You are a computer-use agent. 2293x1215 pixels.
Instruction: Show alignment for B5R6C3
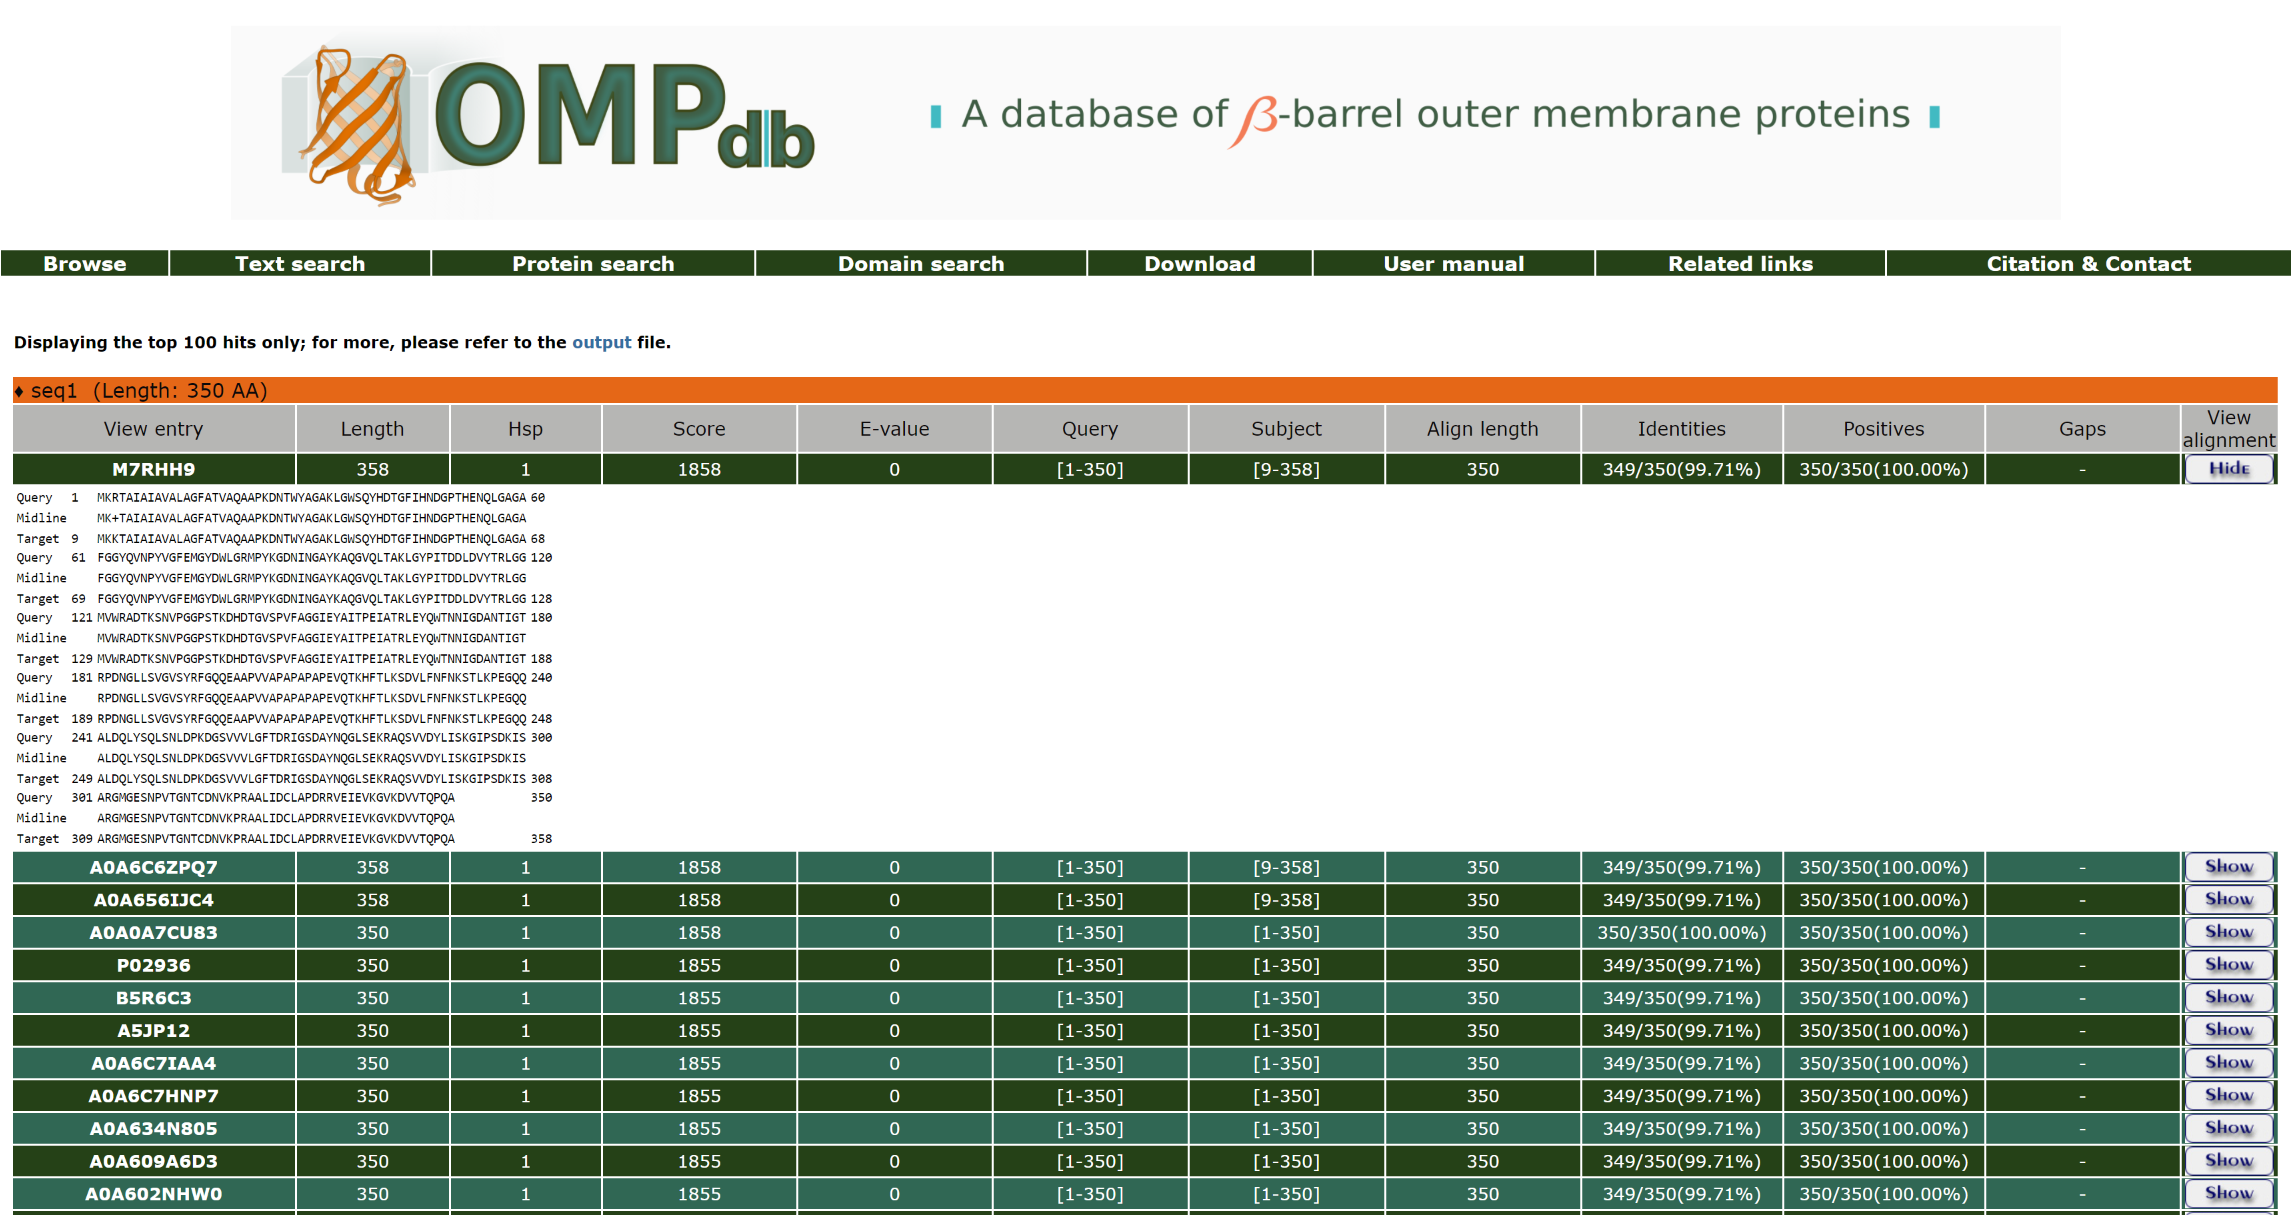pyautogui.click(x=2229, y=997)
